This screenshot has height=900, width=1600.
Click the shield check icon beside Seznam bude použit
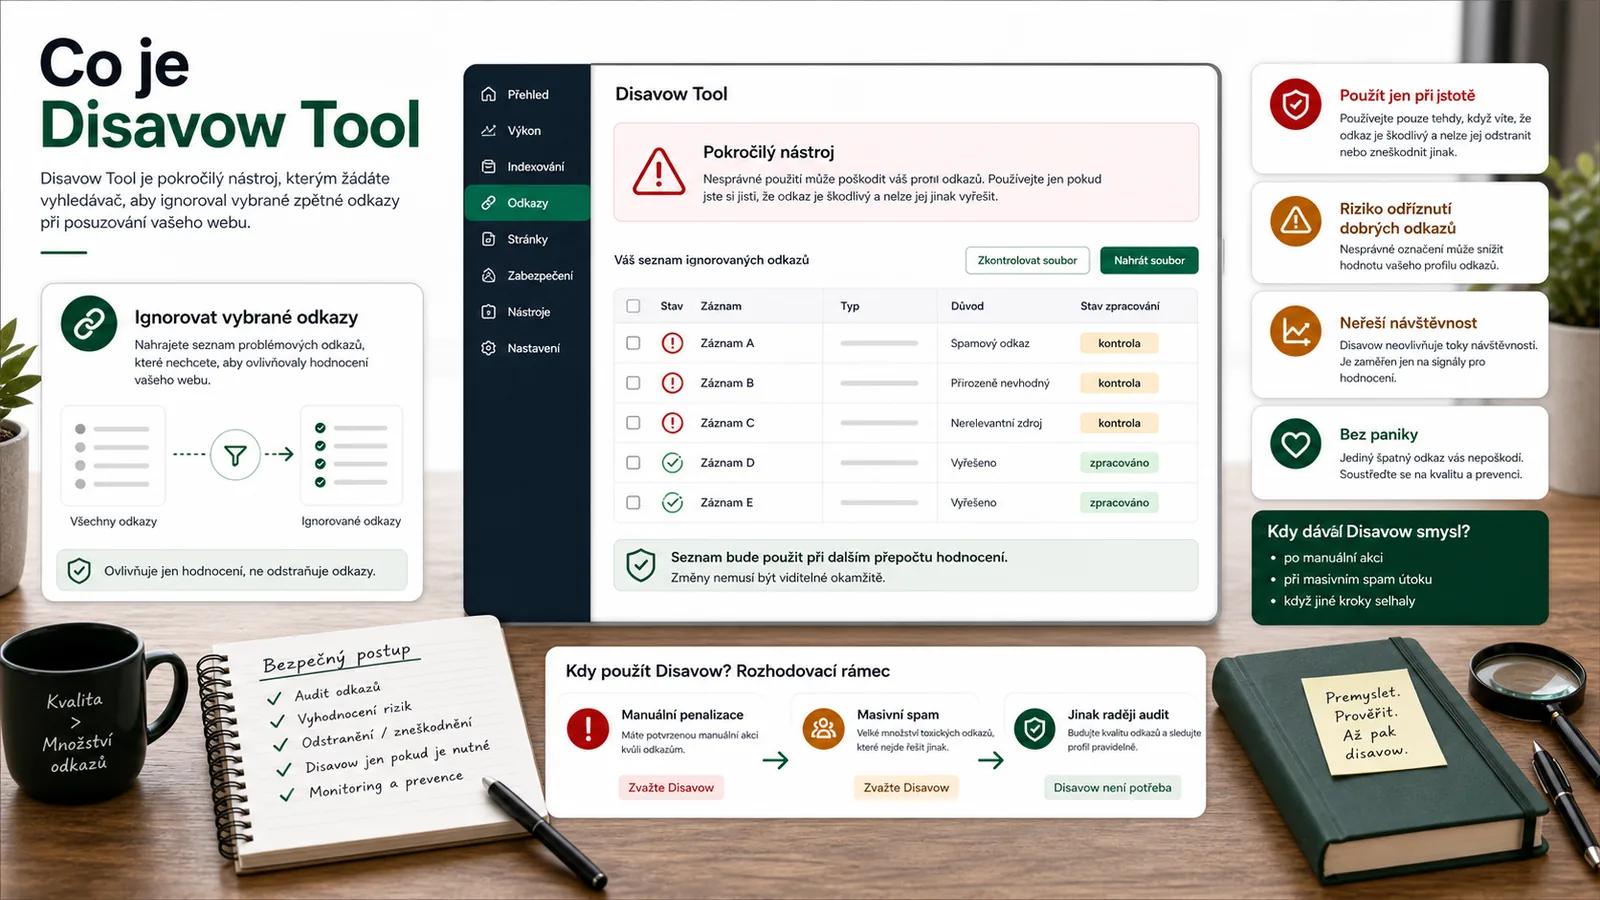(640, 565)
